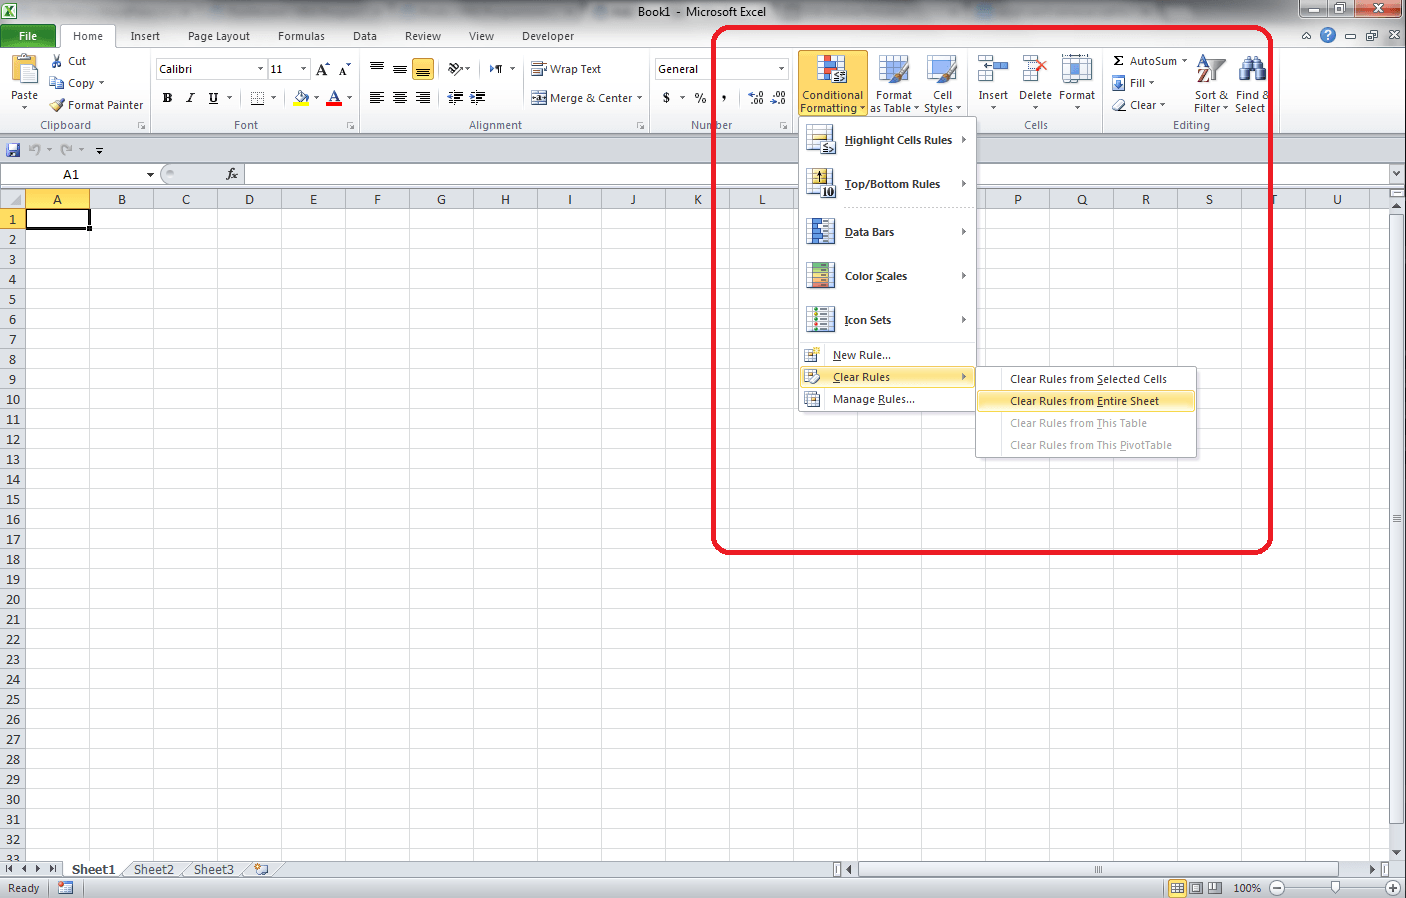Switch to the Formulas ribbon tab
The width and height of the screenshot is (1406, 898).
pyautogui.click(x=301, y=36)
